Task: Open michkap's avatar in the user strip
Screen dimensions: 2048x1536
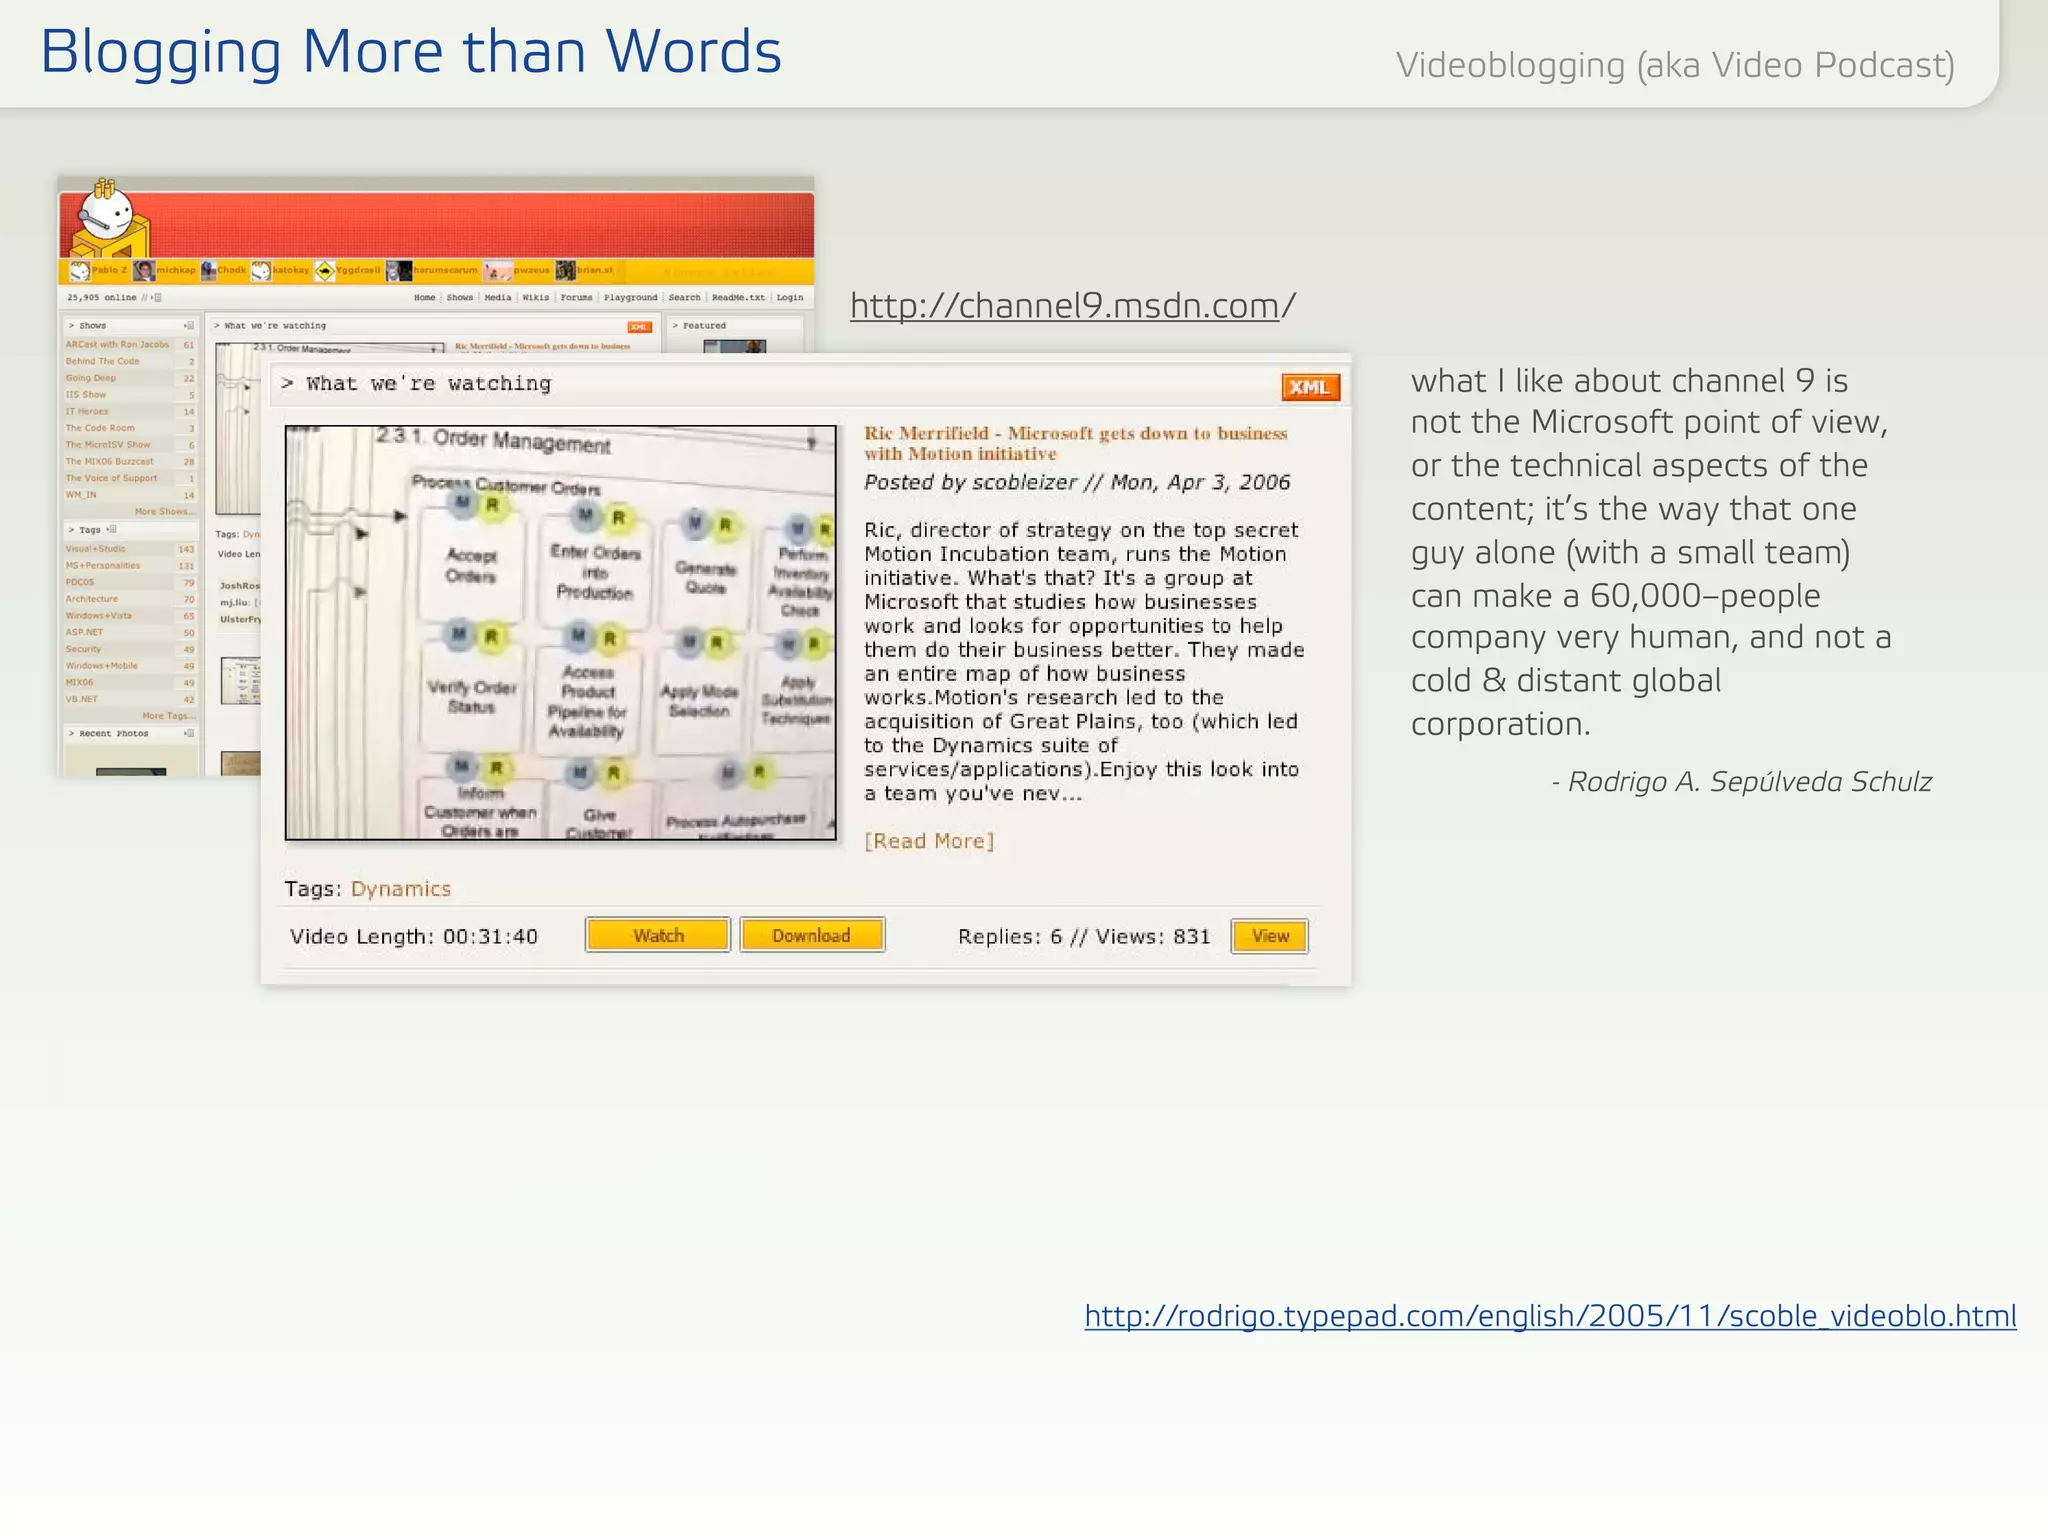Action: 144,271
